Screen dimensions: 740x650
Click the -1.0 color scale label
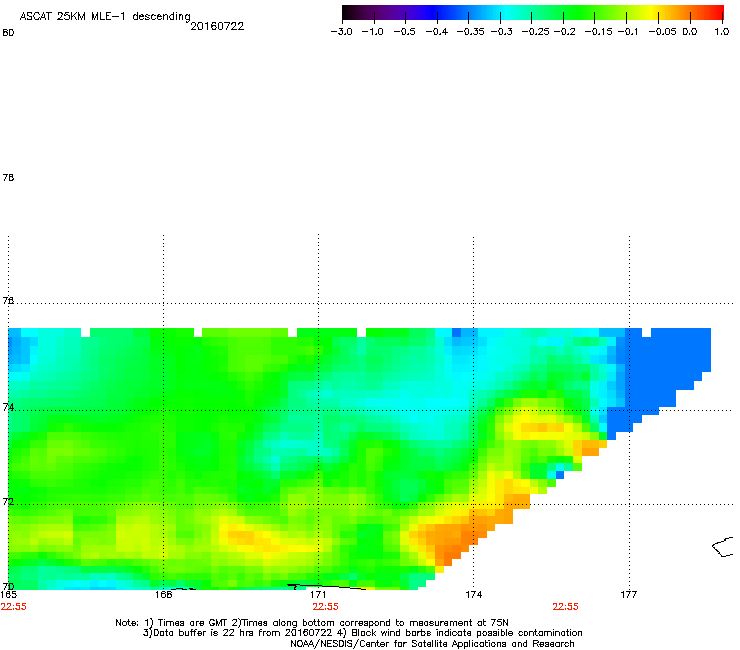pyautogui.click(x=373, y=32)
